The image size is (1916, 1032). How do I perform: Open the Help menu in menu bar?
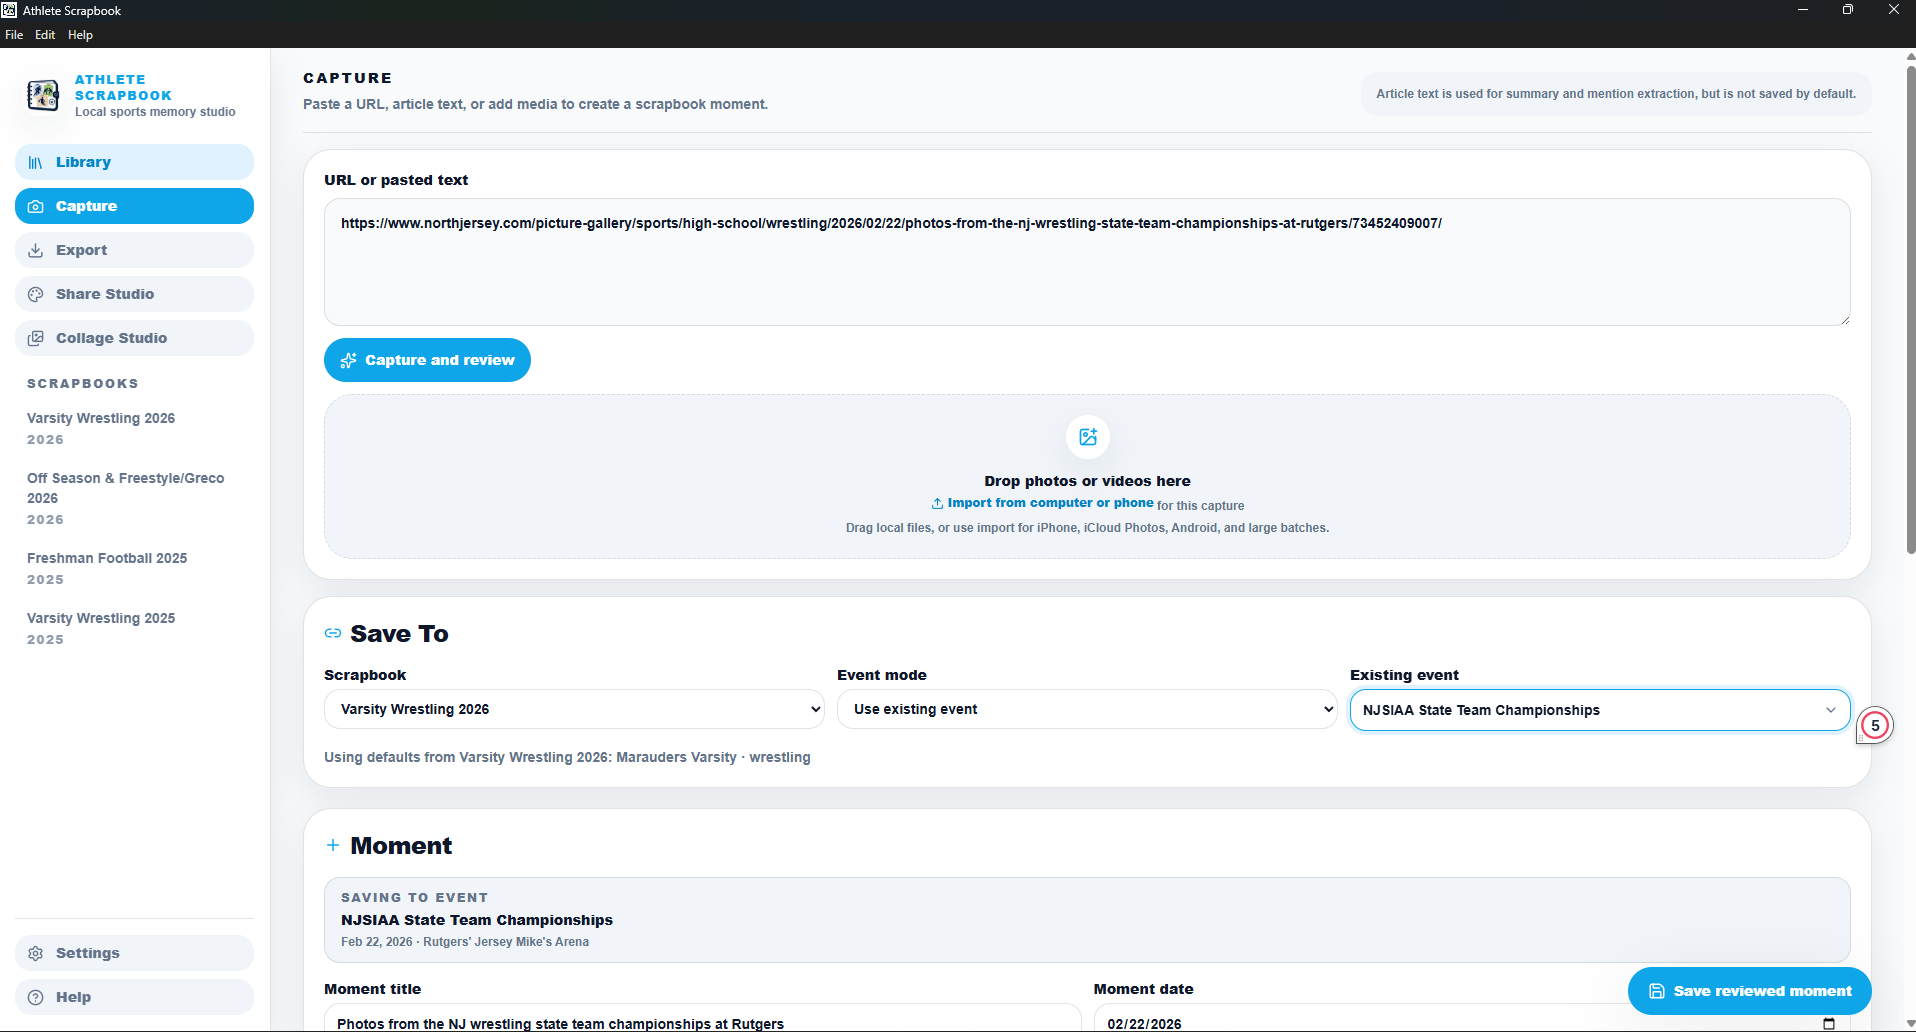point(80,35)
